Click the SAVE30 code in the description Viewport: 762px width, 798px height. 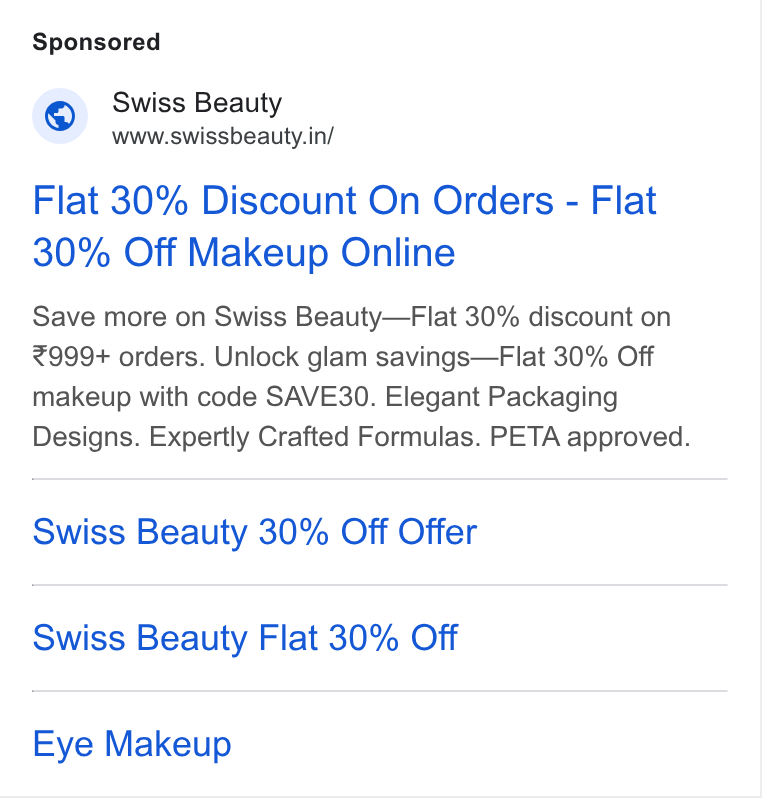pos(320,396)
